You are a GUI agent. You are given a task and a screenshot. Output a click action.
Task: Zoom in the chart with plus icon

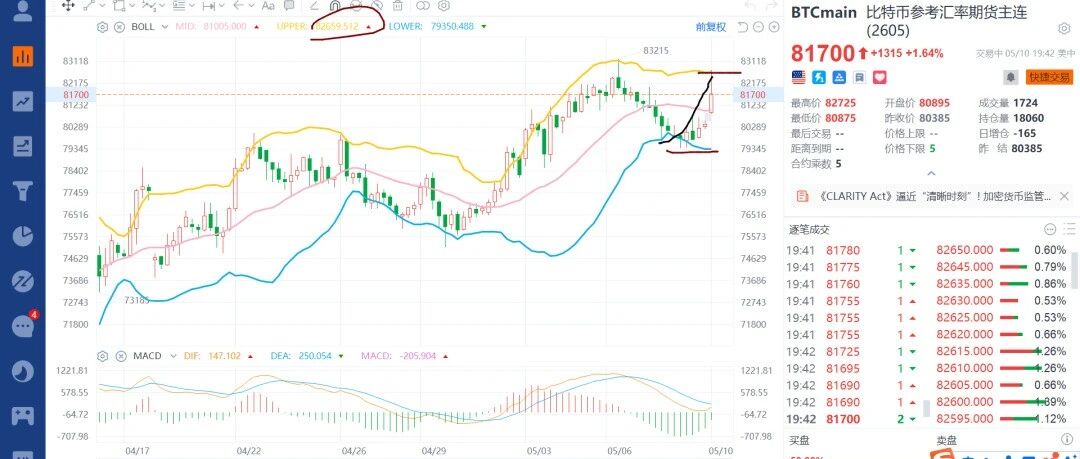[x=775, y=28]
